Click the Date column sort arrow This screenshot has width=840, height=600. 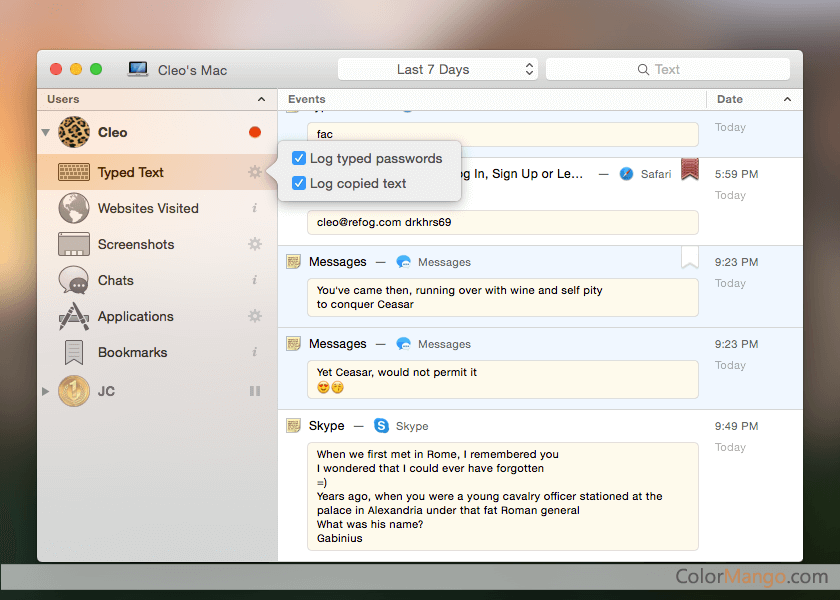coord(788,99)
